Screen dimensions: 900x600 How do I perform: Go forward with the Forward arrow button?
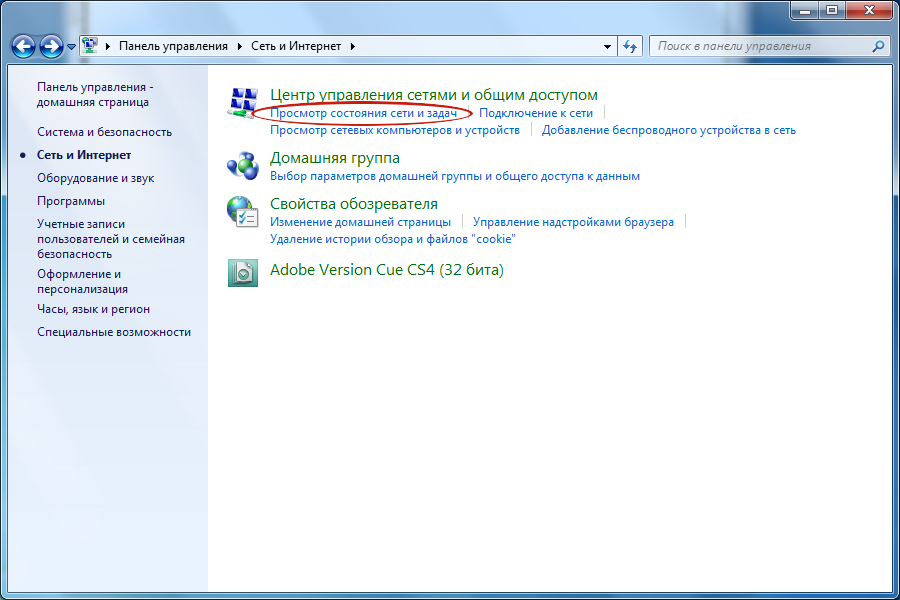pyautogui.click(x=51, y=47)
